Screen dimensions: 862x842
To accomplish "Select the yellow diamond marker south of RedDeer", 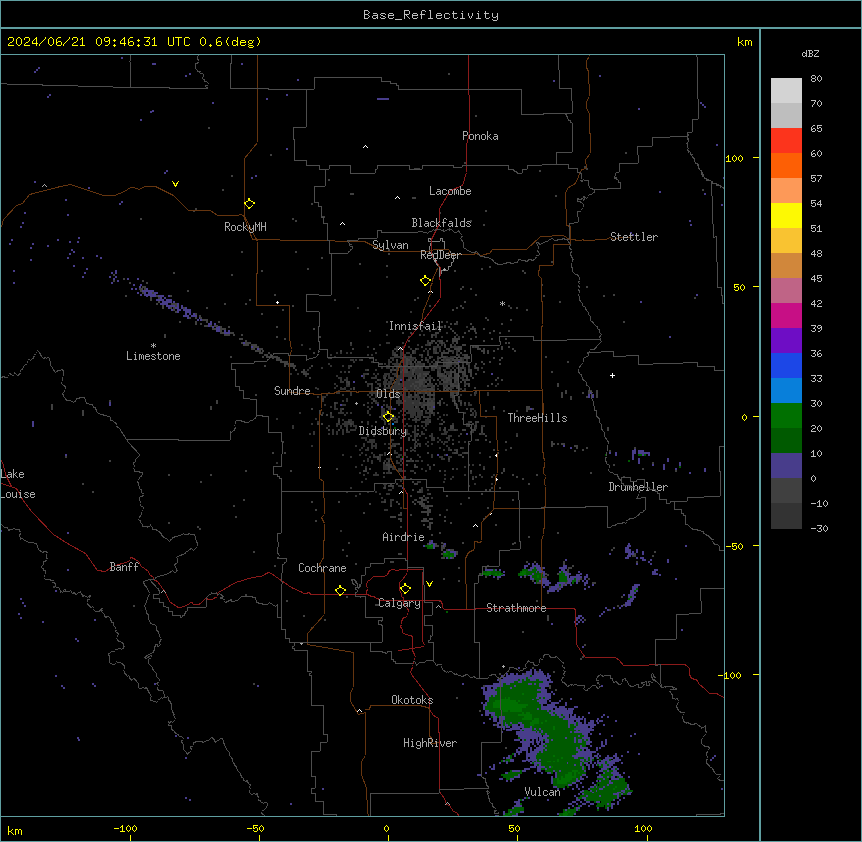I will 426,280.
